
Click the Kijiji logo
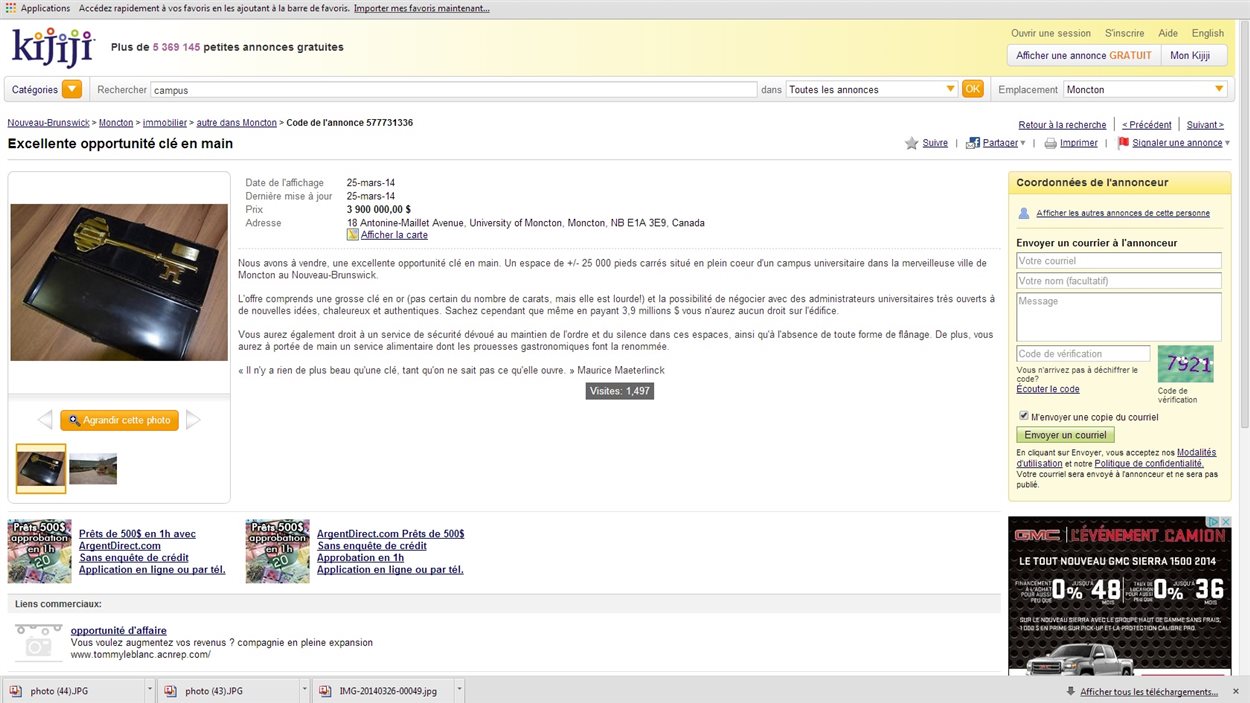(52, 46)
